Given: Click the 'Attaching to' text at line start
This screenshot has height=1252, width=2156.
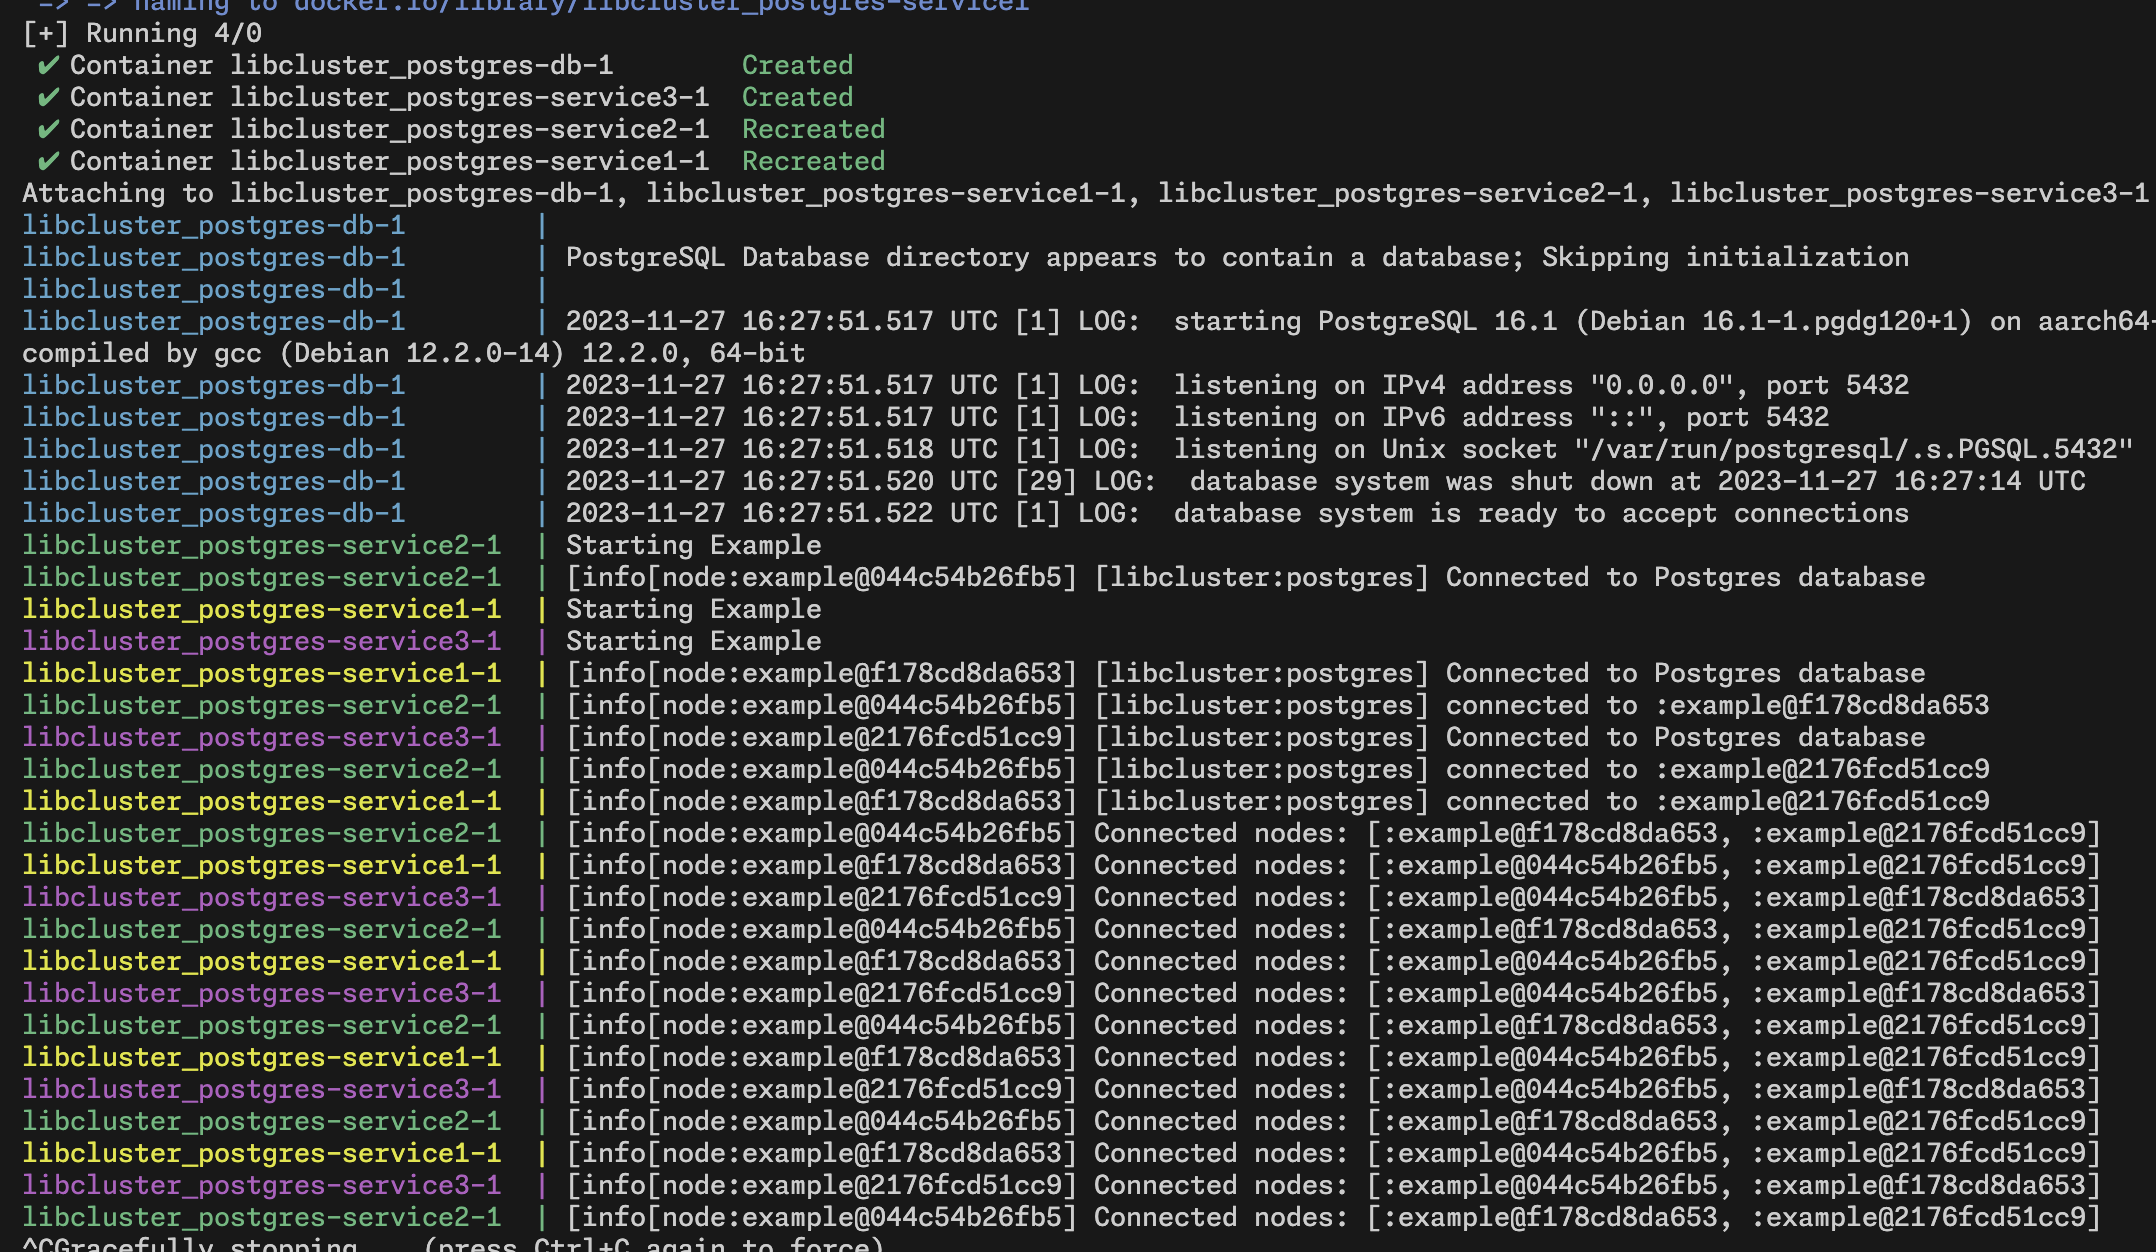Looking at the screenshot, I should 118,194.
